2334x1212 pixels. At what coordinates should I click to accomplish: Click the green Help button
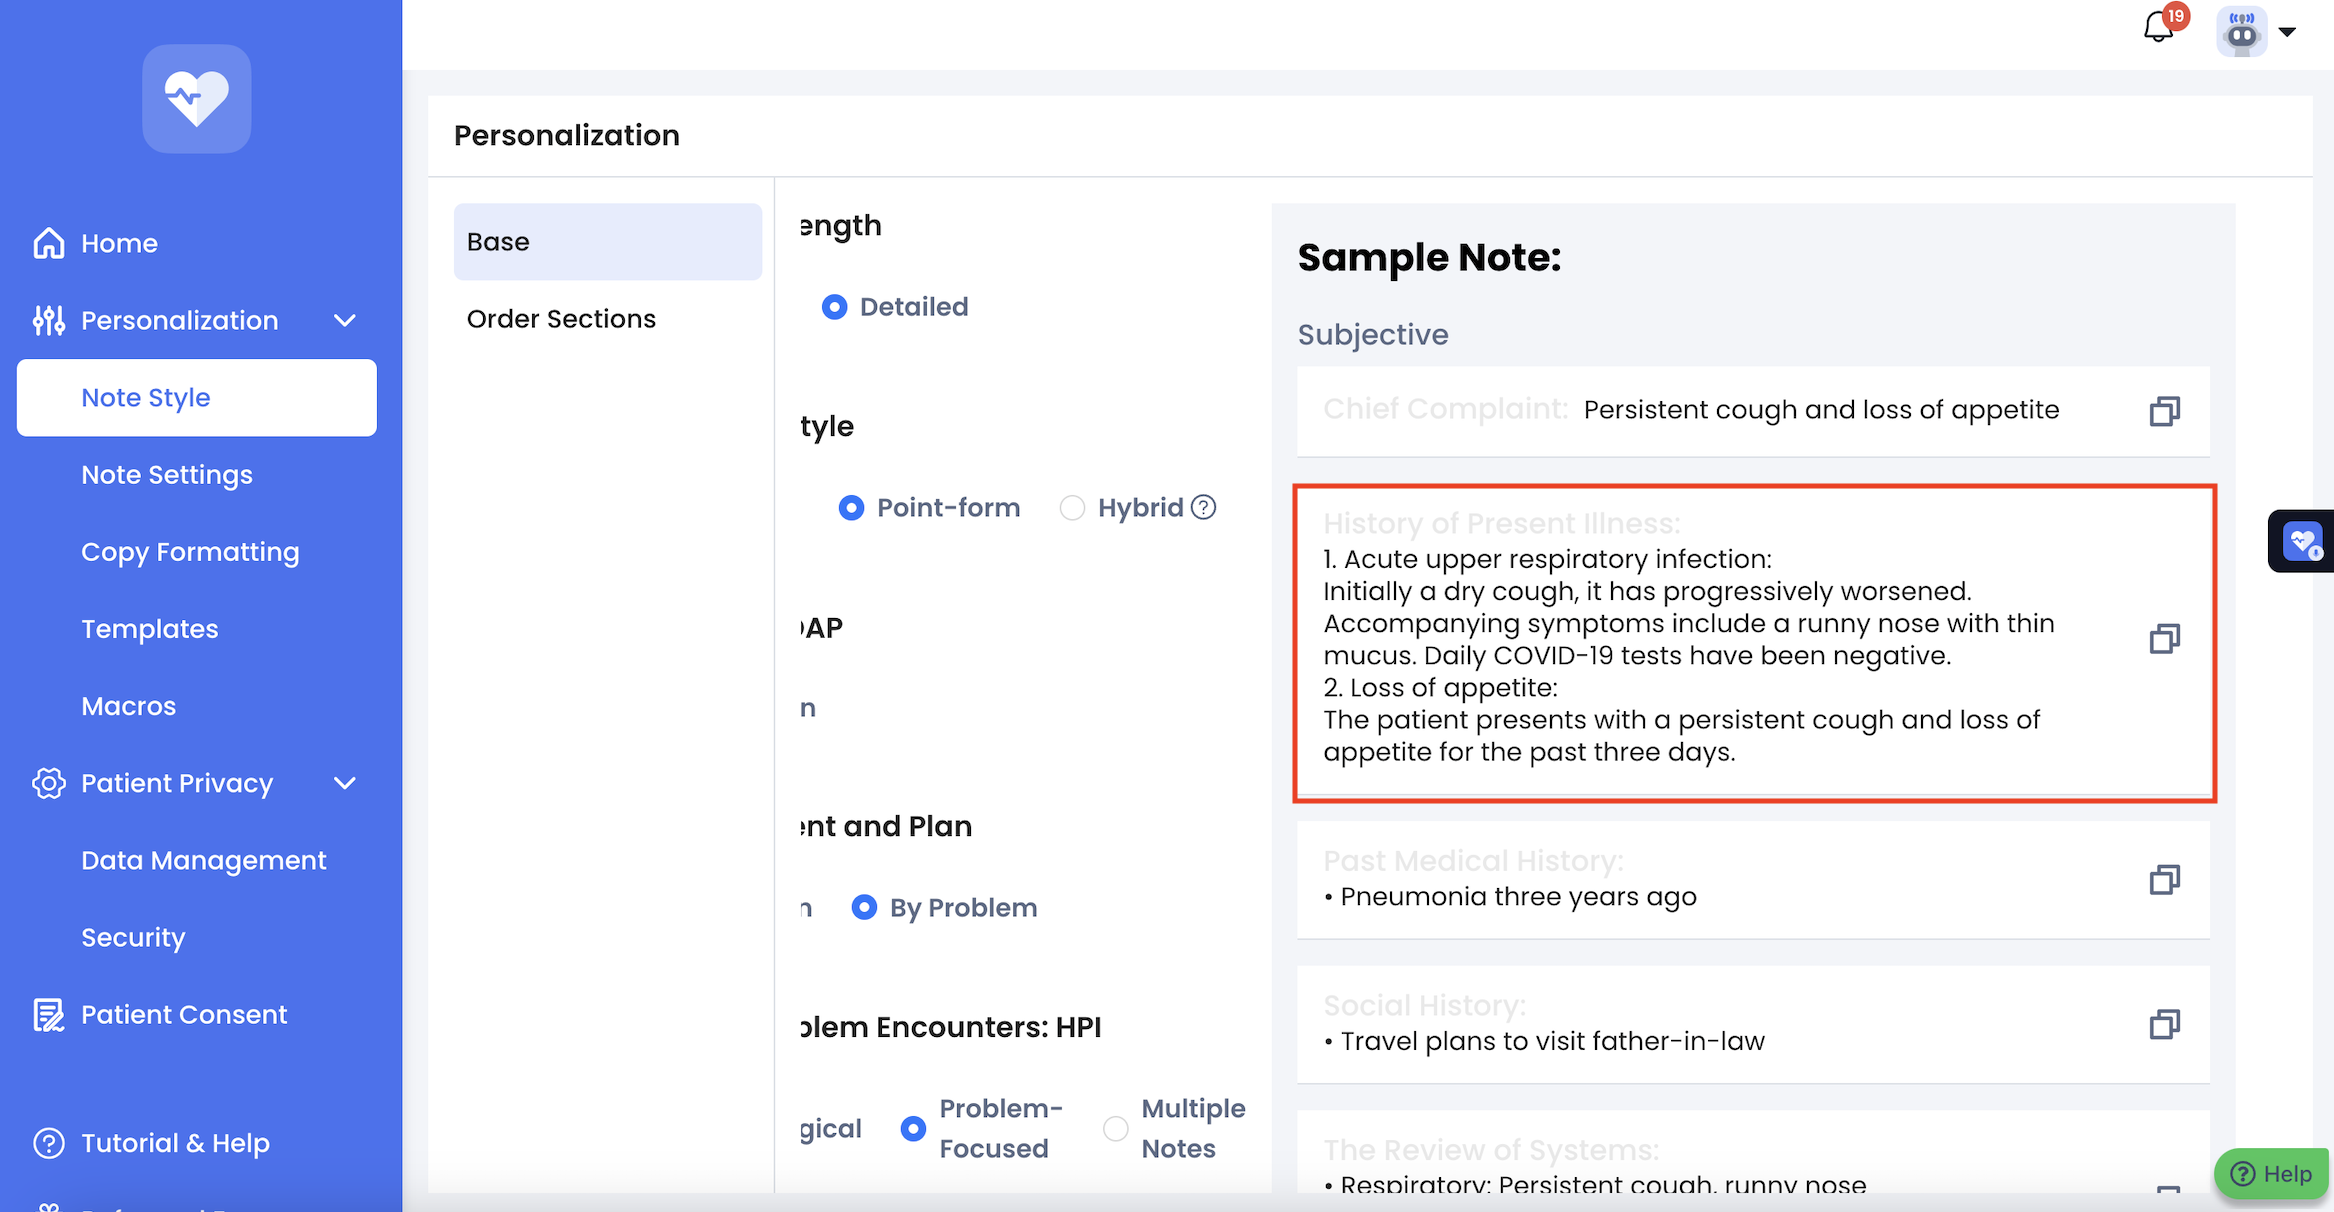(2272, 1173)
